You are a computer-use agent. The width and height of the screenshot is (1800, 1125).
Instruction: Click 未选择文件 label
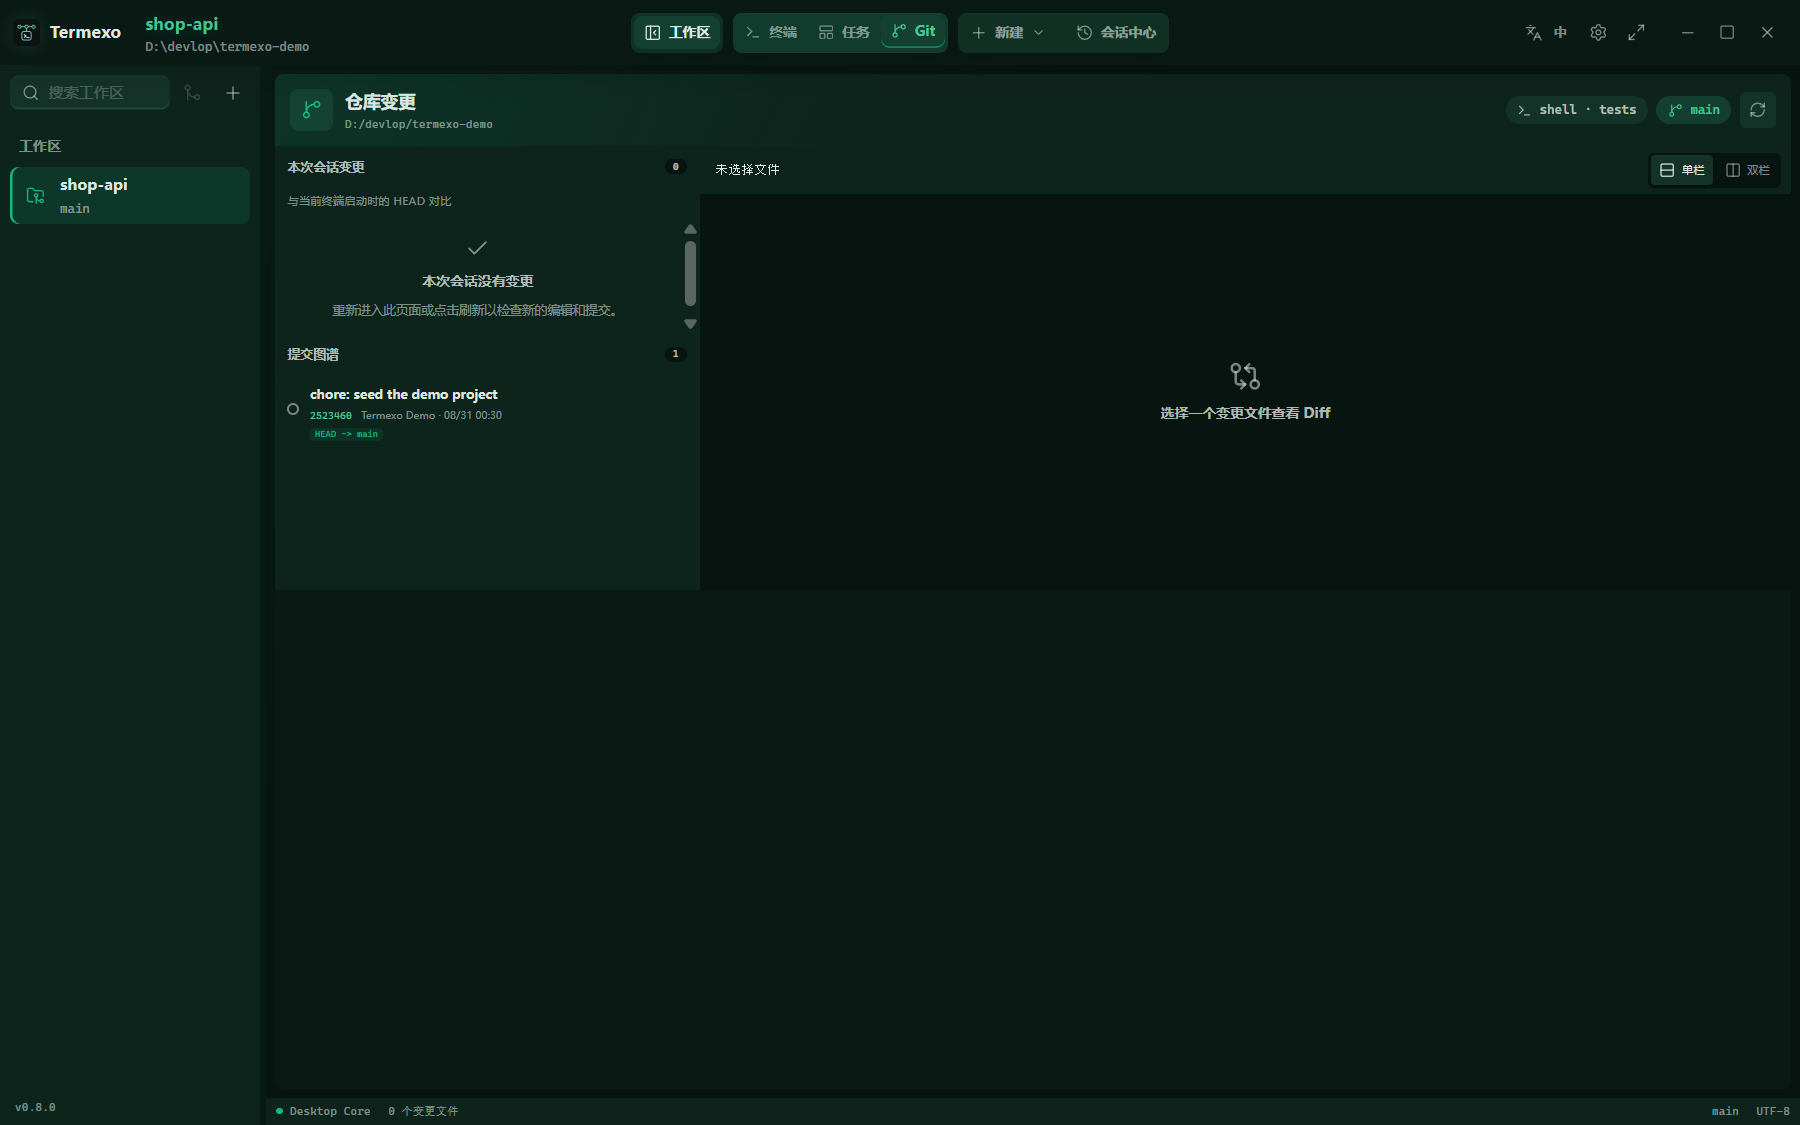pyautogui.click(x=747, y=170)
